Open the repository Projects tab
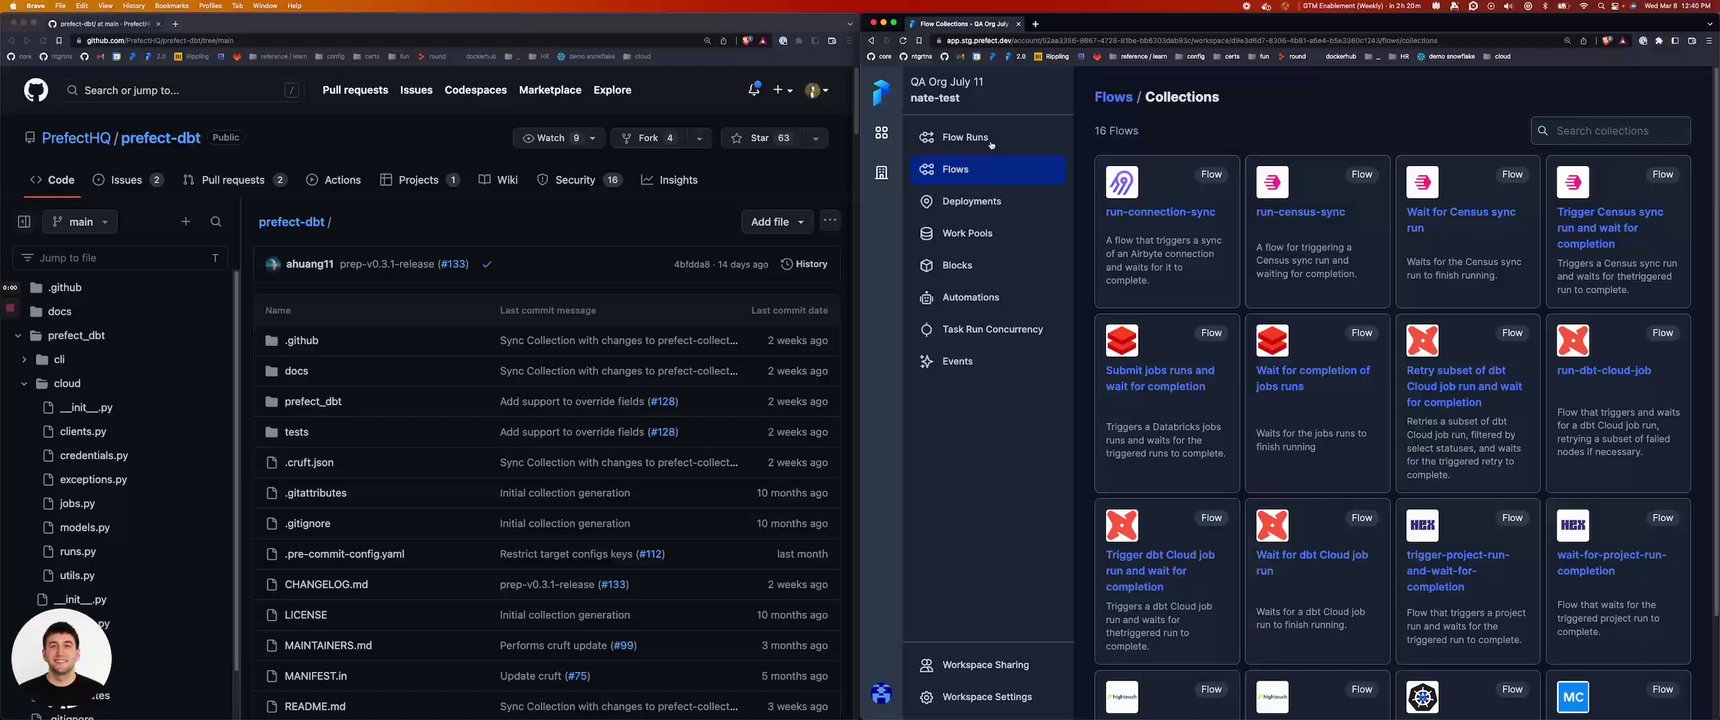This screenshot has height=720, width=1720. tap(419, 180)
